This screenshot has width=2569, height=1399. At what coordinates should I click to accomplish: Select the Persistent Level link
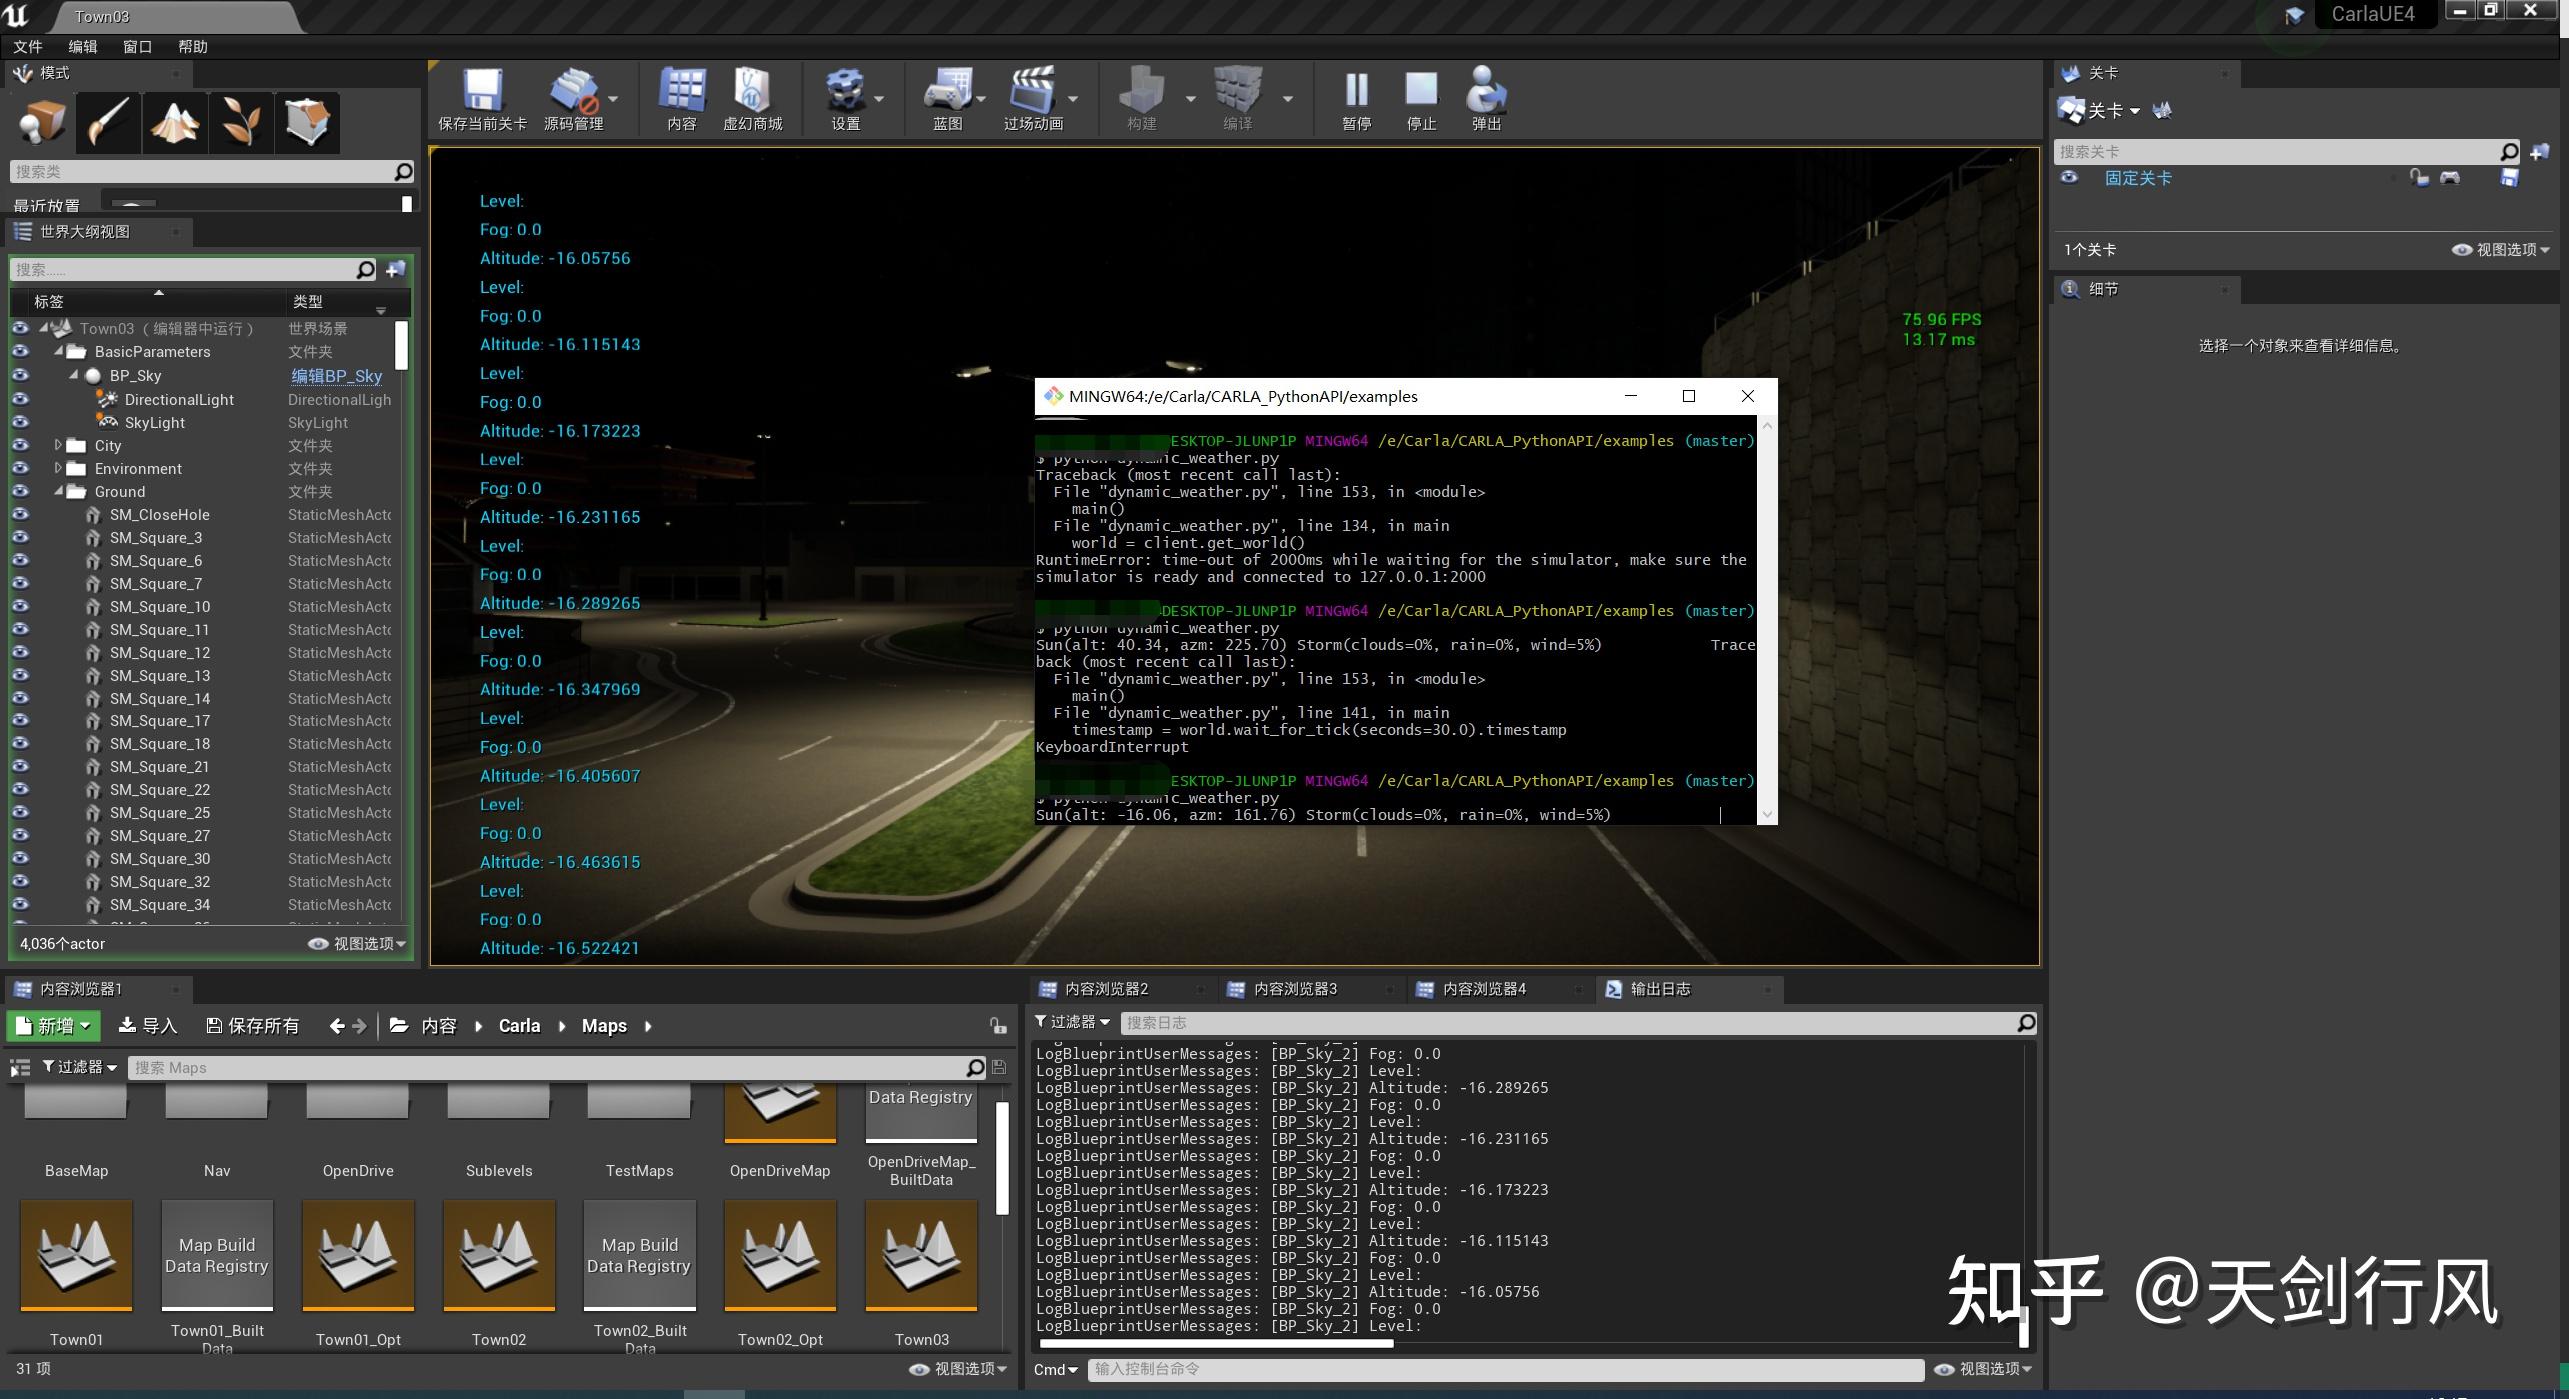point(2138,178)
